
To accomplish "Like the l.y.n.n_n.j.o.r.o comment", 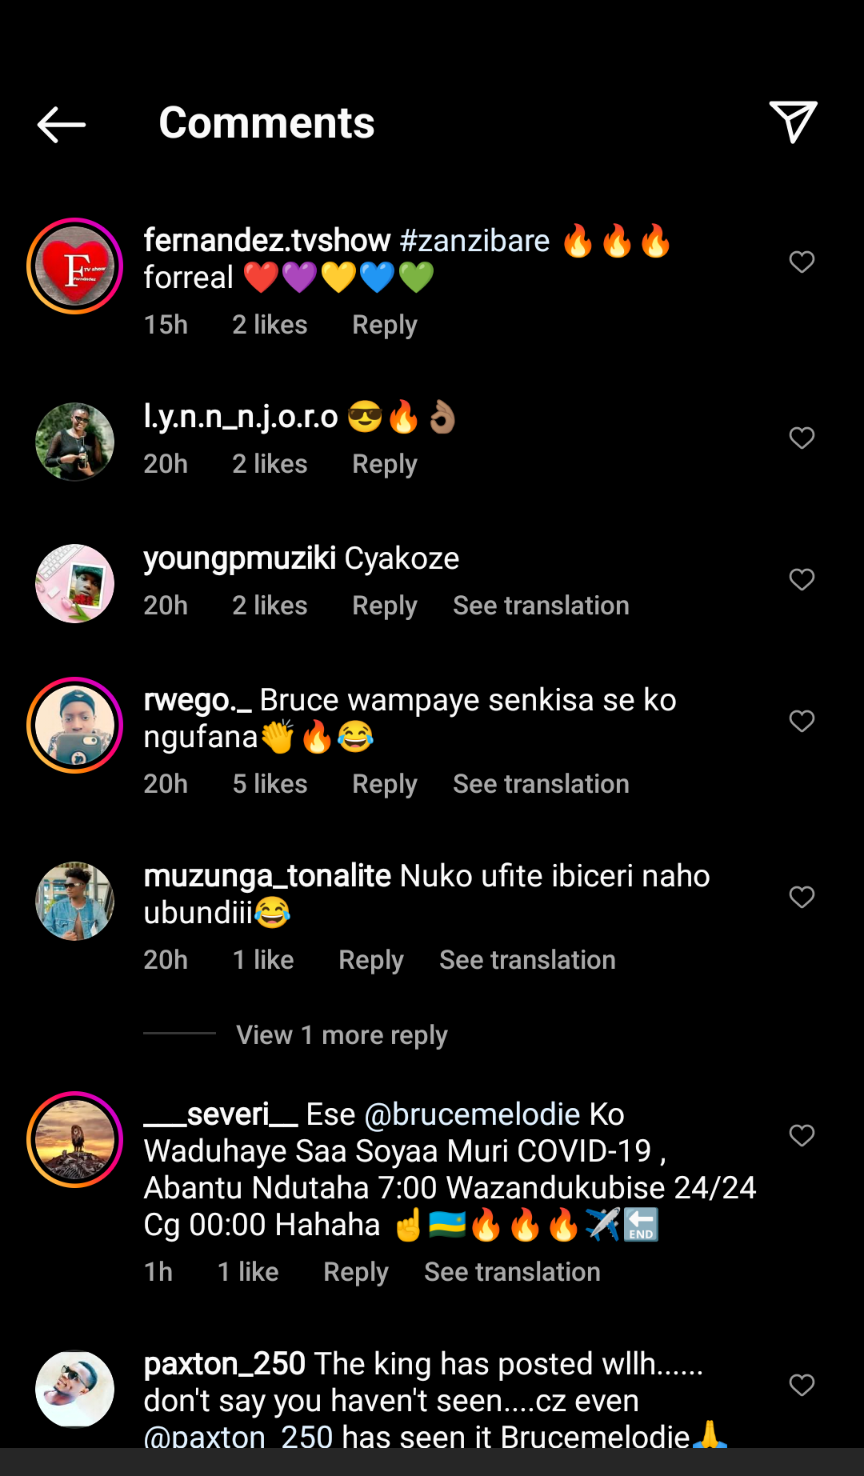I will pyautogui.click(x=802, y=438).
